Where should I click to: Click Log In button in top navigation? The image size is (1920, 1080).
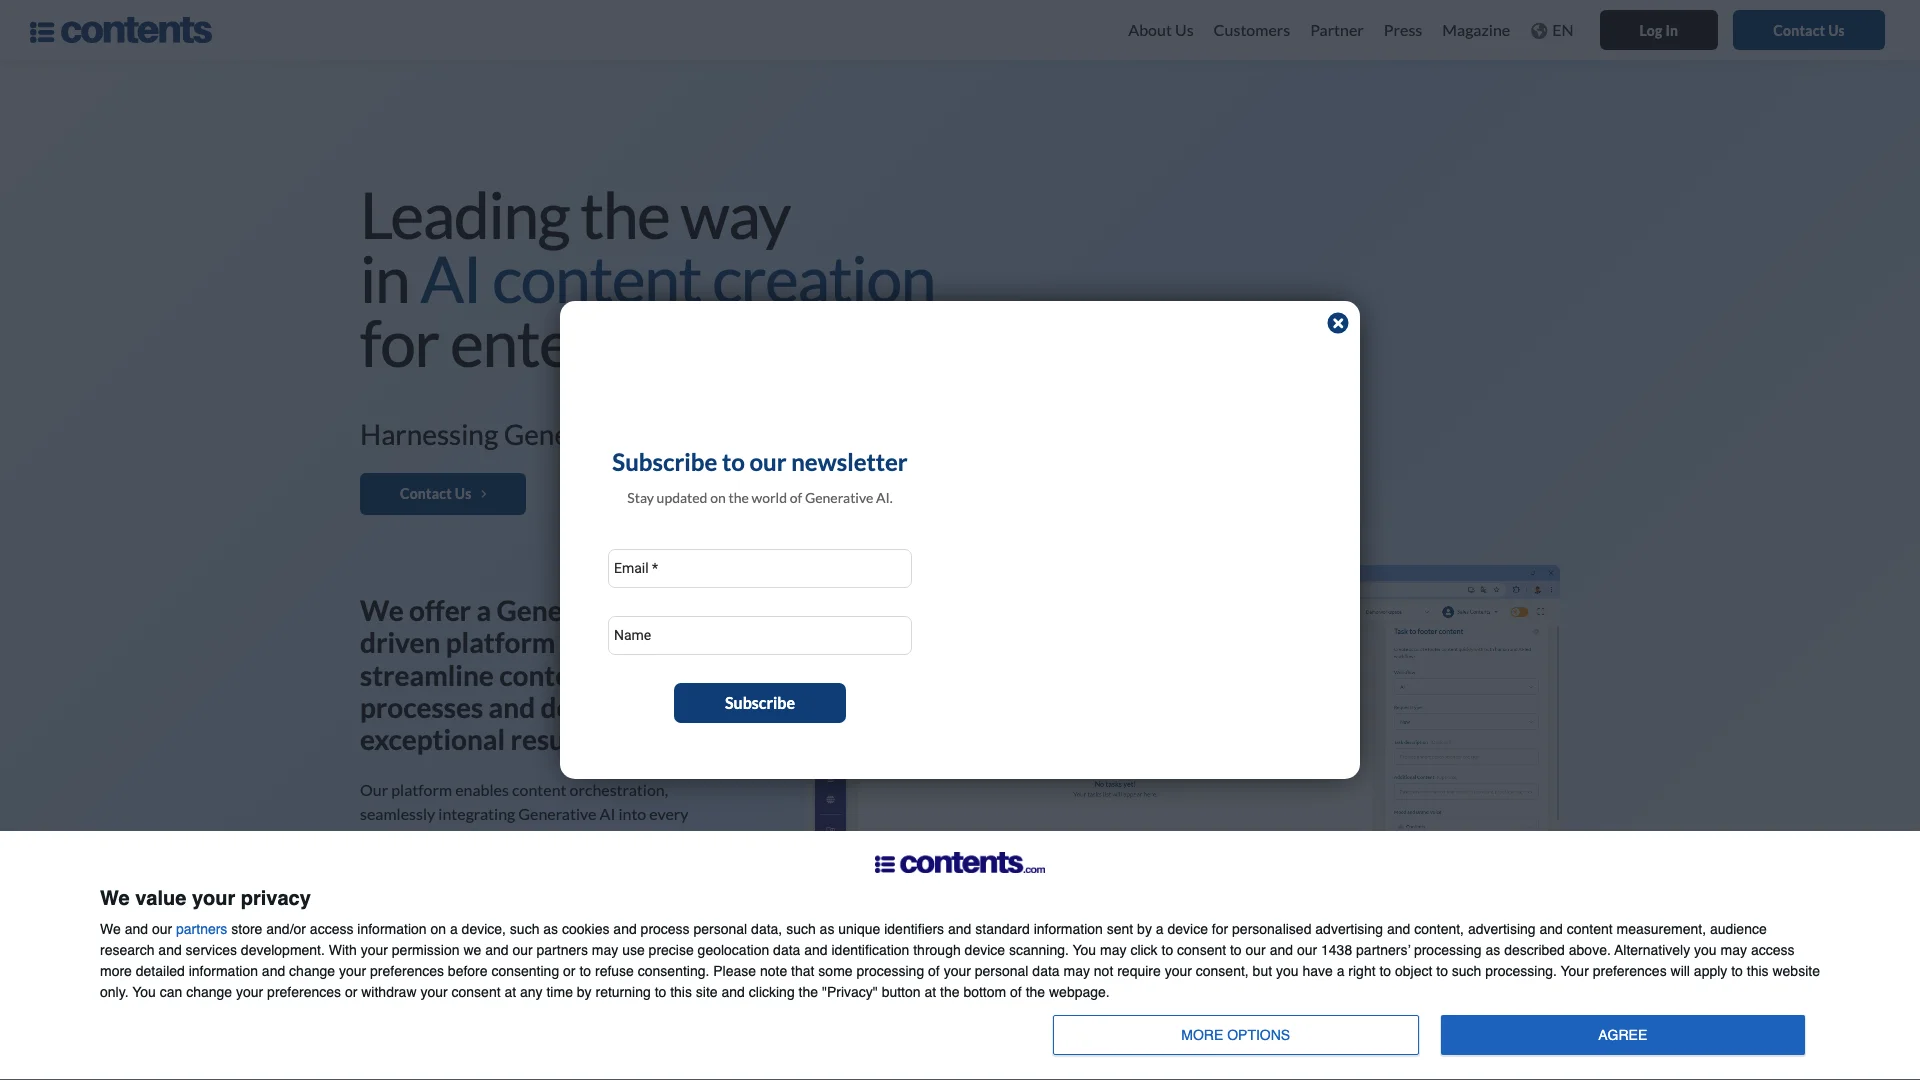1658,29
